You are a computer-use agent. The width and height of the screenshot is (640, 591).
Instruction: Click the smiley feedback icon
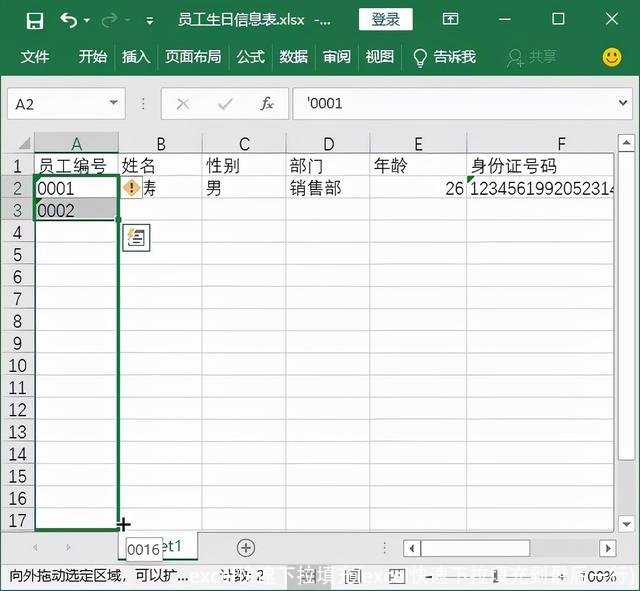click(612, 57)
